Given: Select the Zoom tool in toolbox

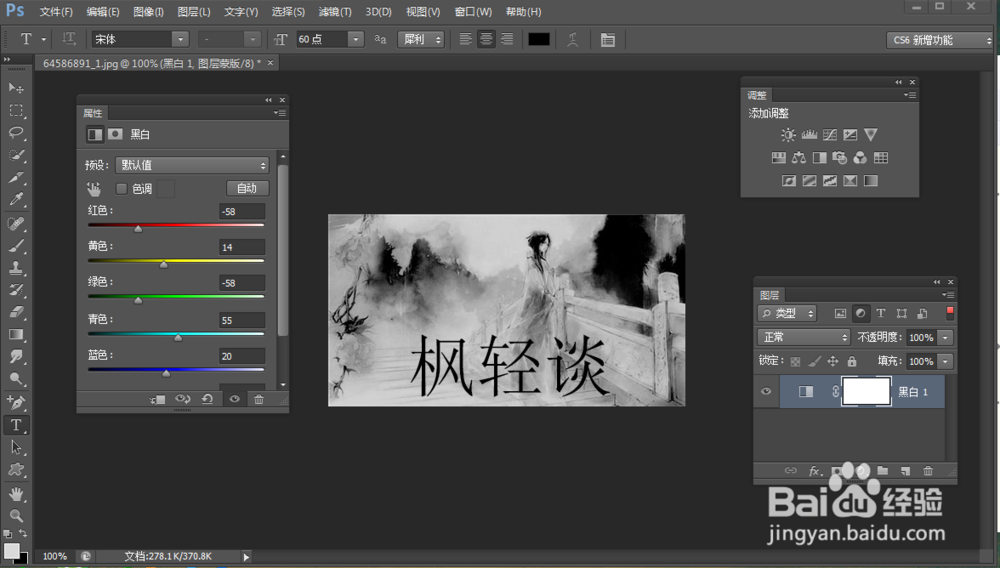Looking at the screenshot, I should point(16,515).
